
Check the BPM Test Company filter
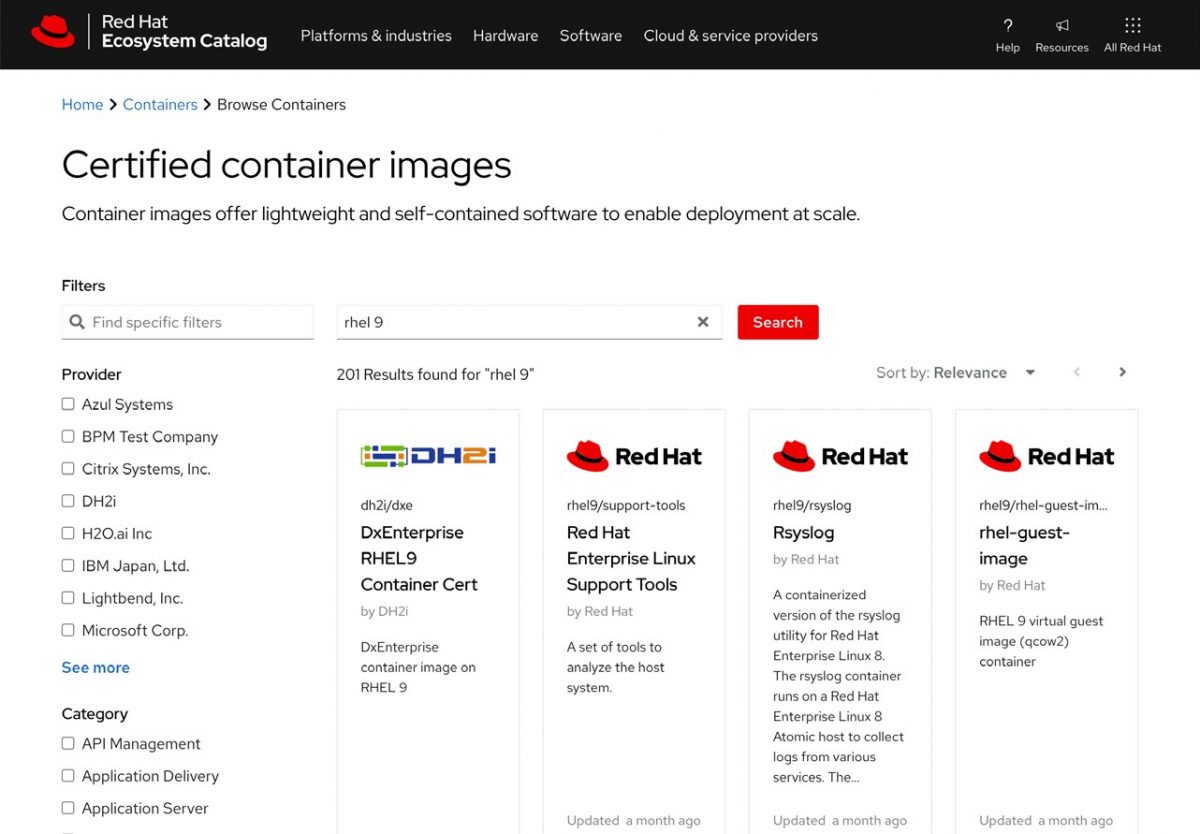[x=68, y=436]
